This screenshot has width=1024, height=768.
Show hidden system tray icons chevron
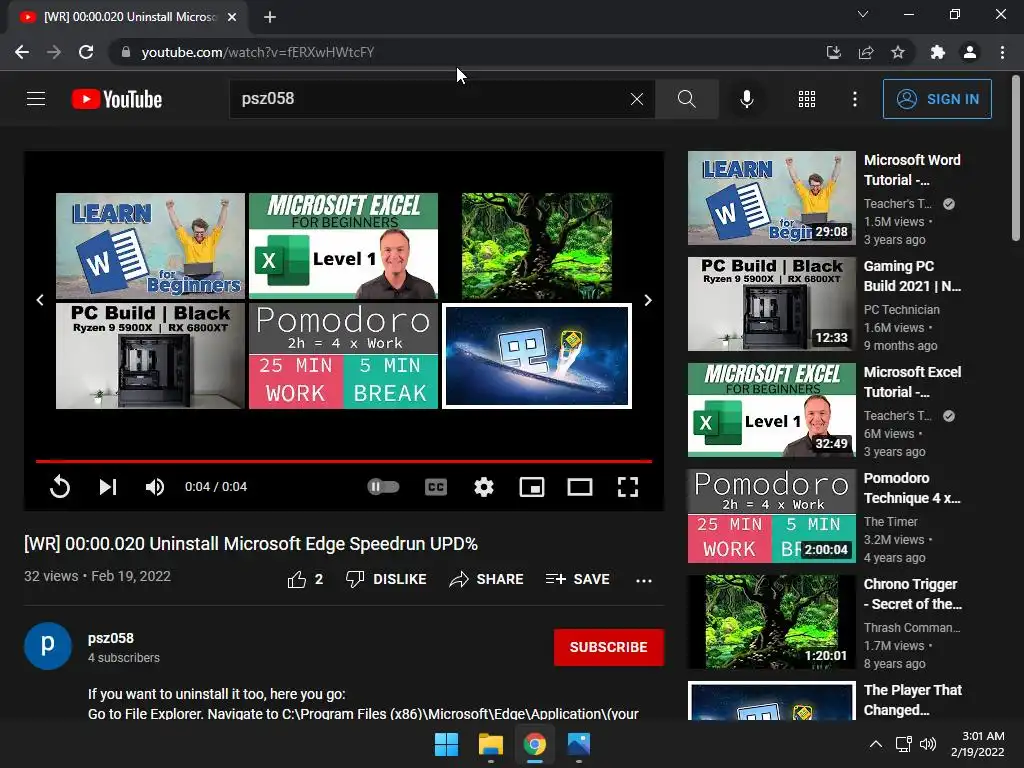pos(876,744)
